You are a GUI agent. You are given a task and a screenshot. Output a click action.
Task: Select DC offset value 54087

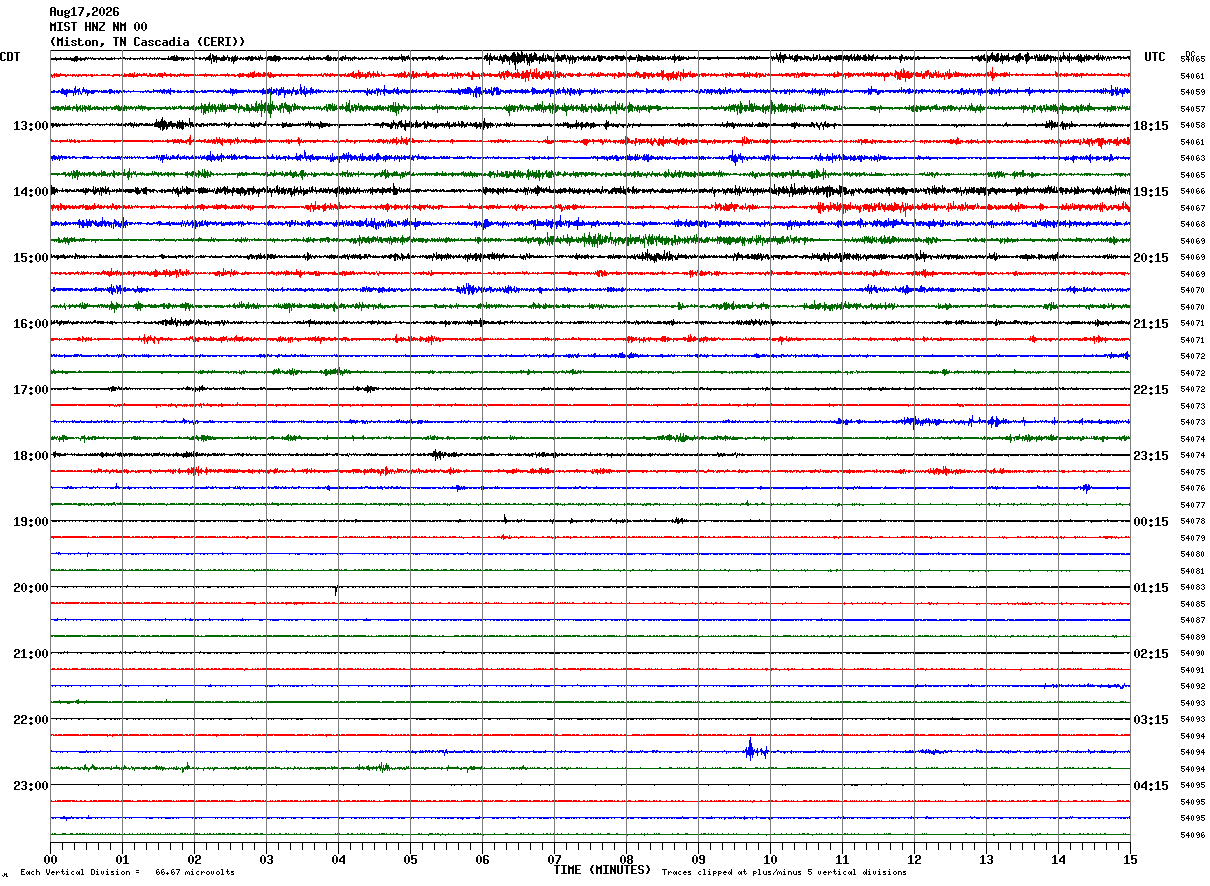click(1193, 620)
